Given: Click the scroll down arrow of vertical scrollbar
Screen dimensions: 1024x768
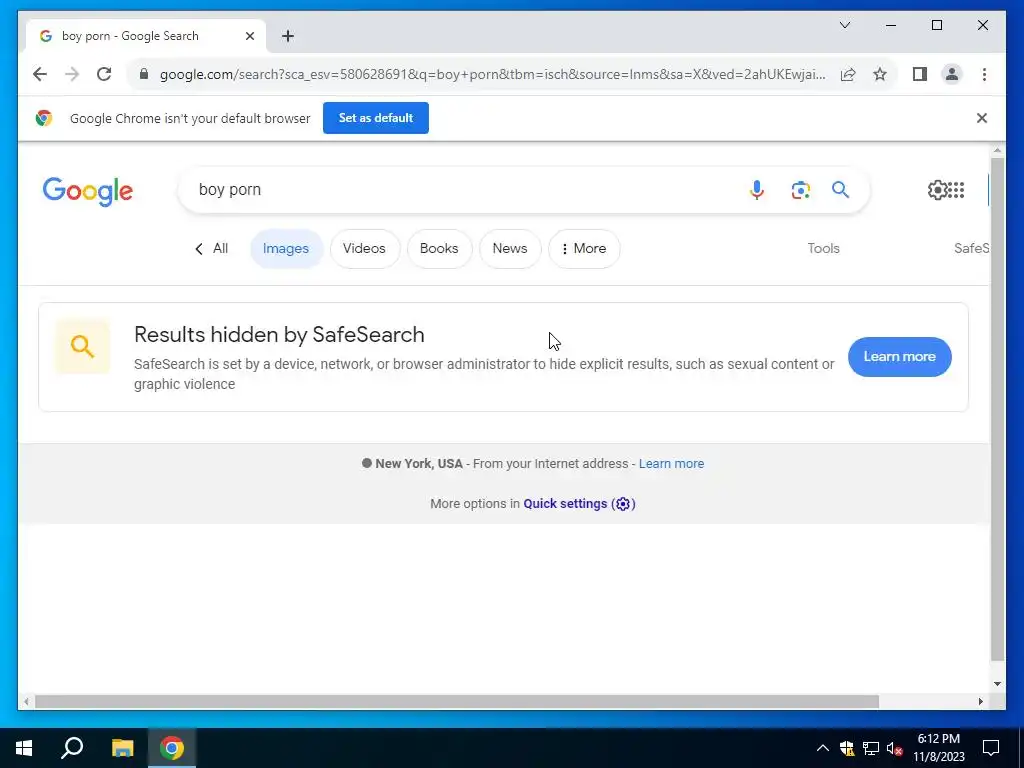Looking at the screenshot, I should pyautogui.click(x=997, y=684).
